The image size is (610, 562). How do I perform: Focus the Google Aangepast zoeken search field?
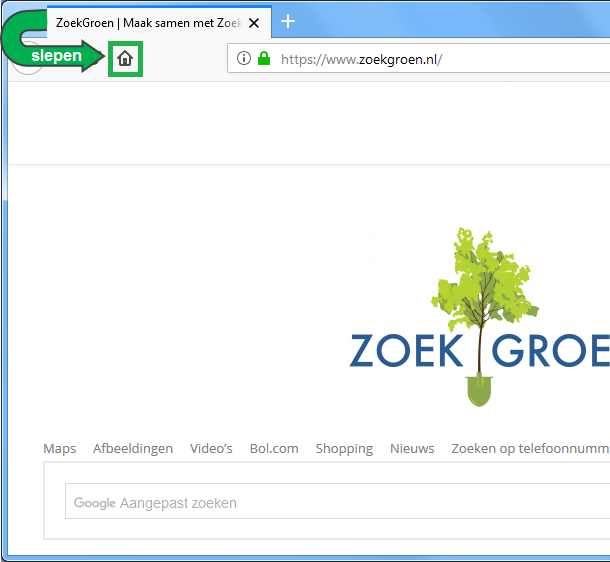tap(337, 501)
